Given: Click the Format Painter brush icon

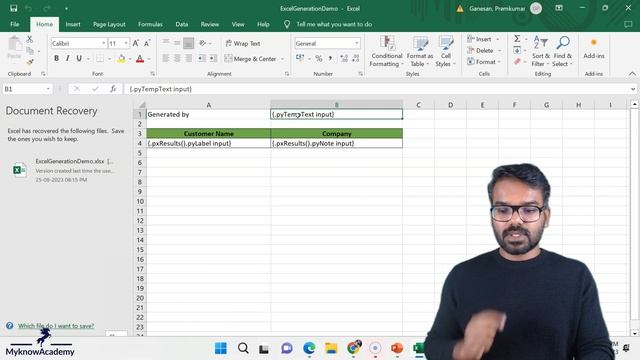Looking at the screenshot, I should (29, 62).
